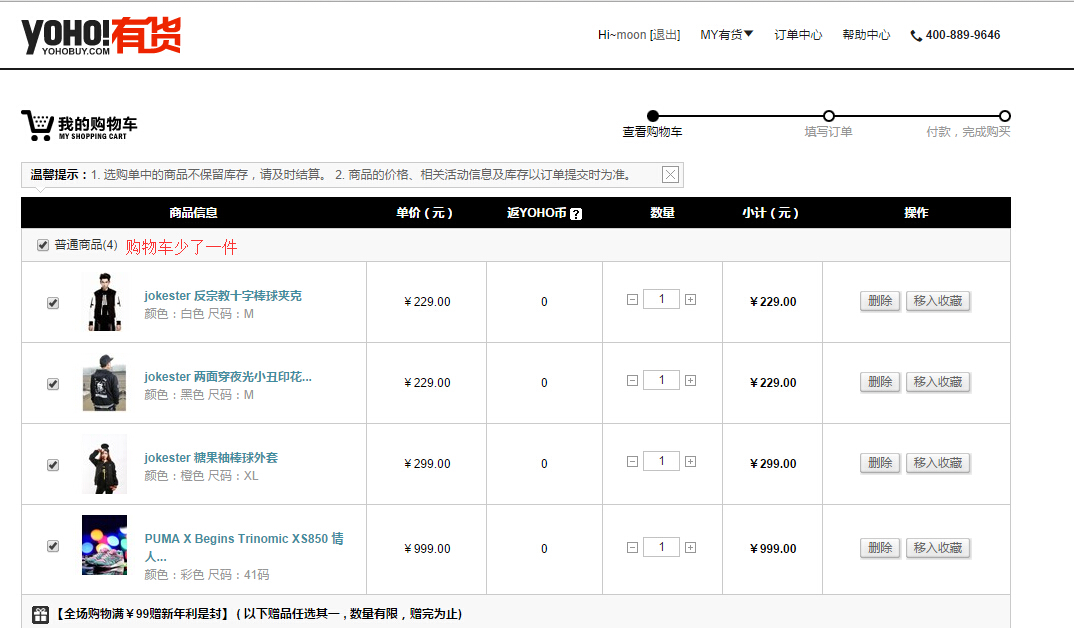The height and width of the screenshot is (628, 1074).
Task: Toggle the 普通商品(4) select-all checkbox
Action: (43, 245)
